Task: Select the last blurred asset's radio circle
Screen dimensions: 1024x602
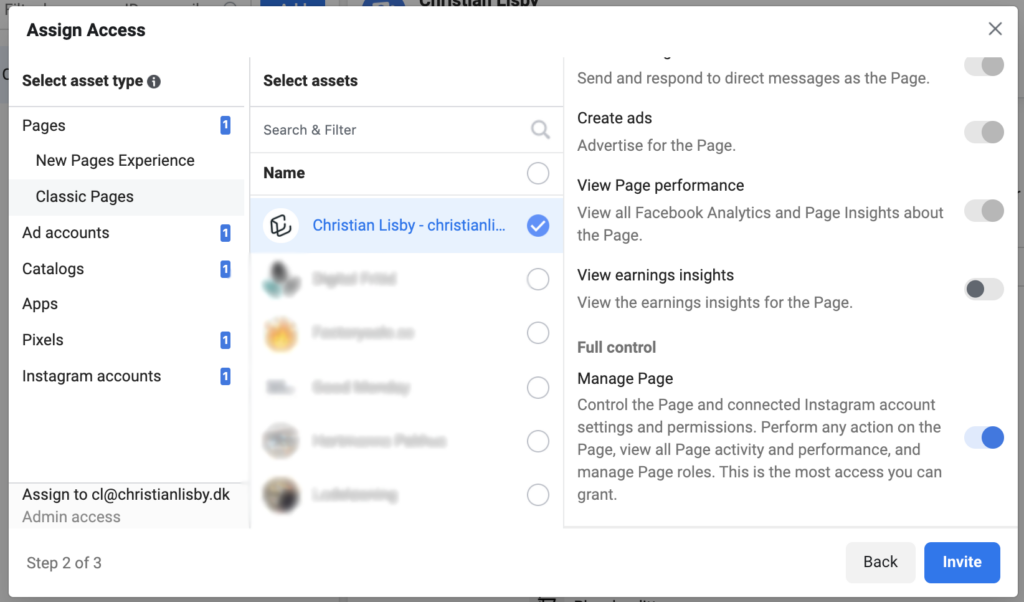Action: coord(537,495)
